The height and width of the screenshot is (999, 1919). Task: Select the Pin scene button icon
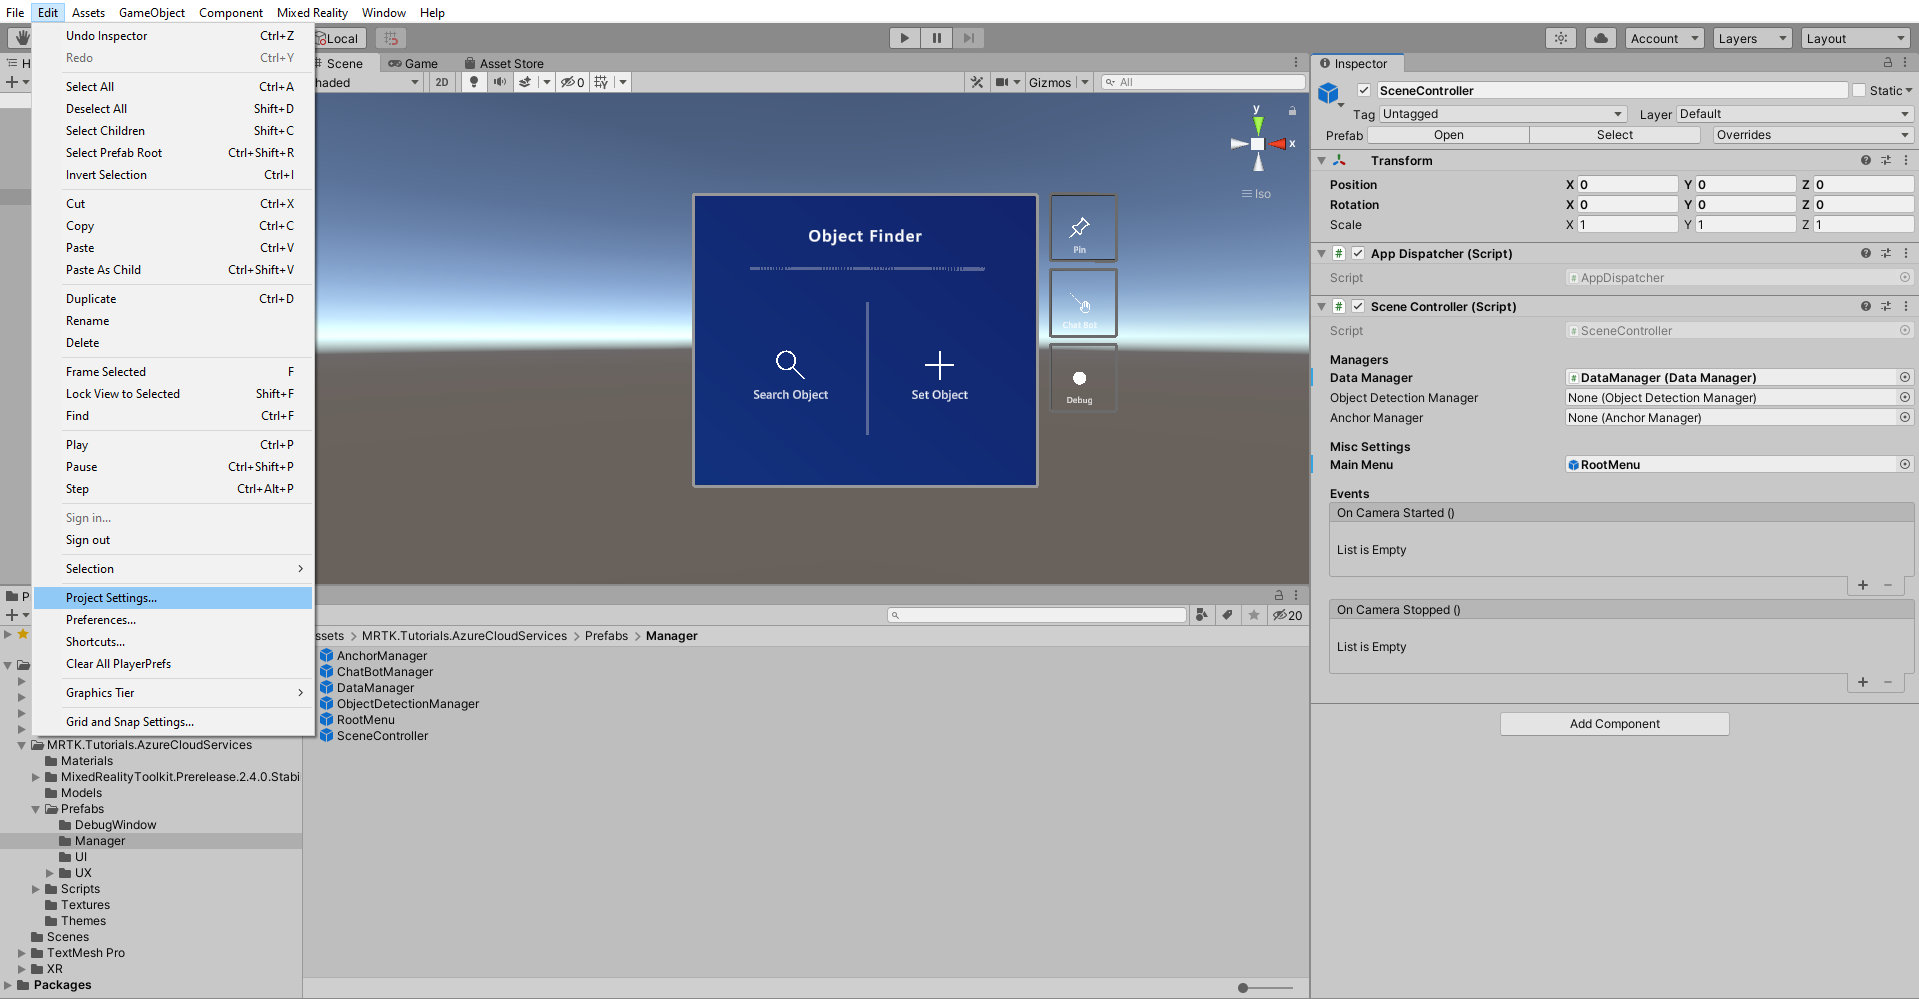point(1082,227)
